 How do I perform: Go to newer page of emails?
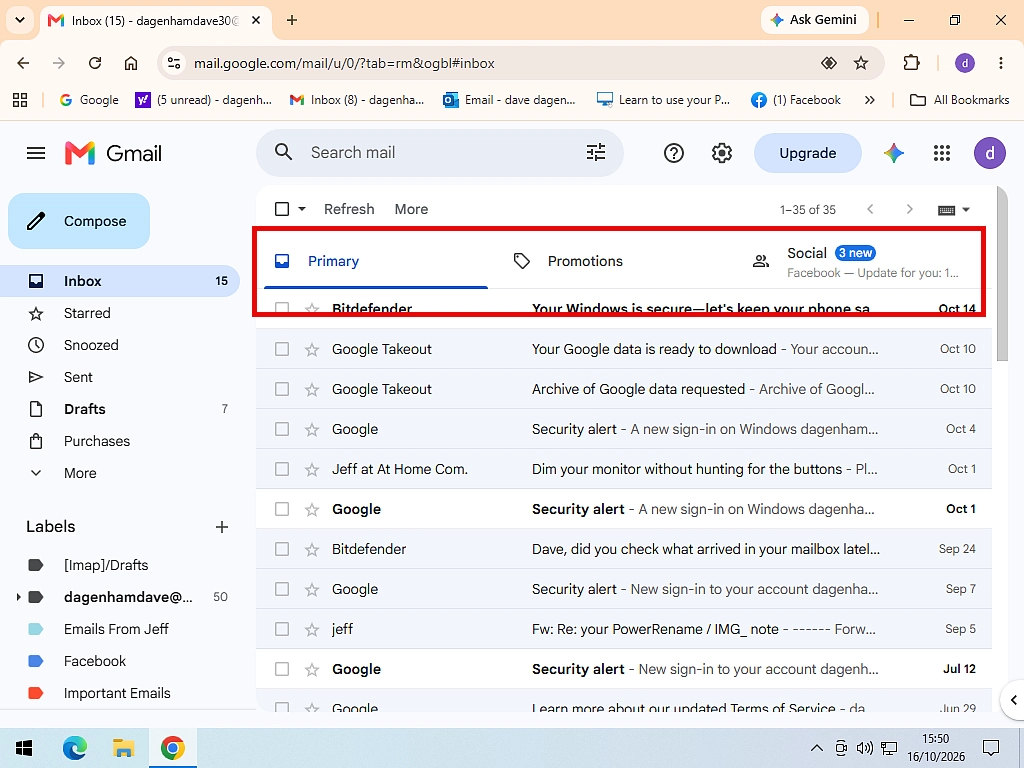[870, 209]
